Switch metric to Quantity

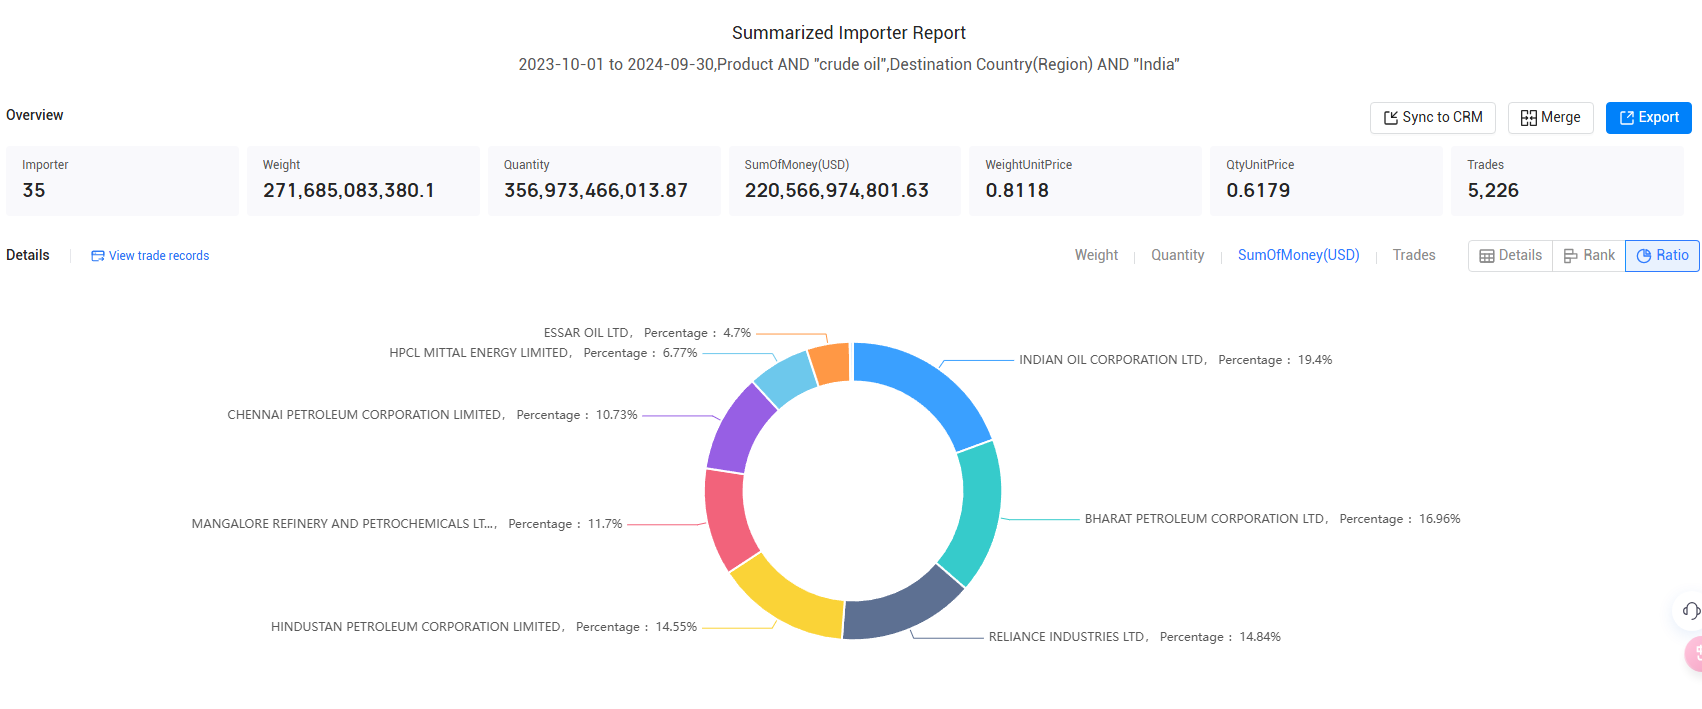pos(1177,255)
